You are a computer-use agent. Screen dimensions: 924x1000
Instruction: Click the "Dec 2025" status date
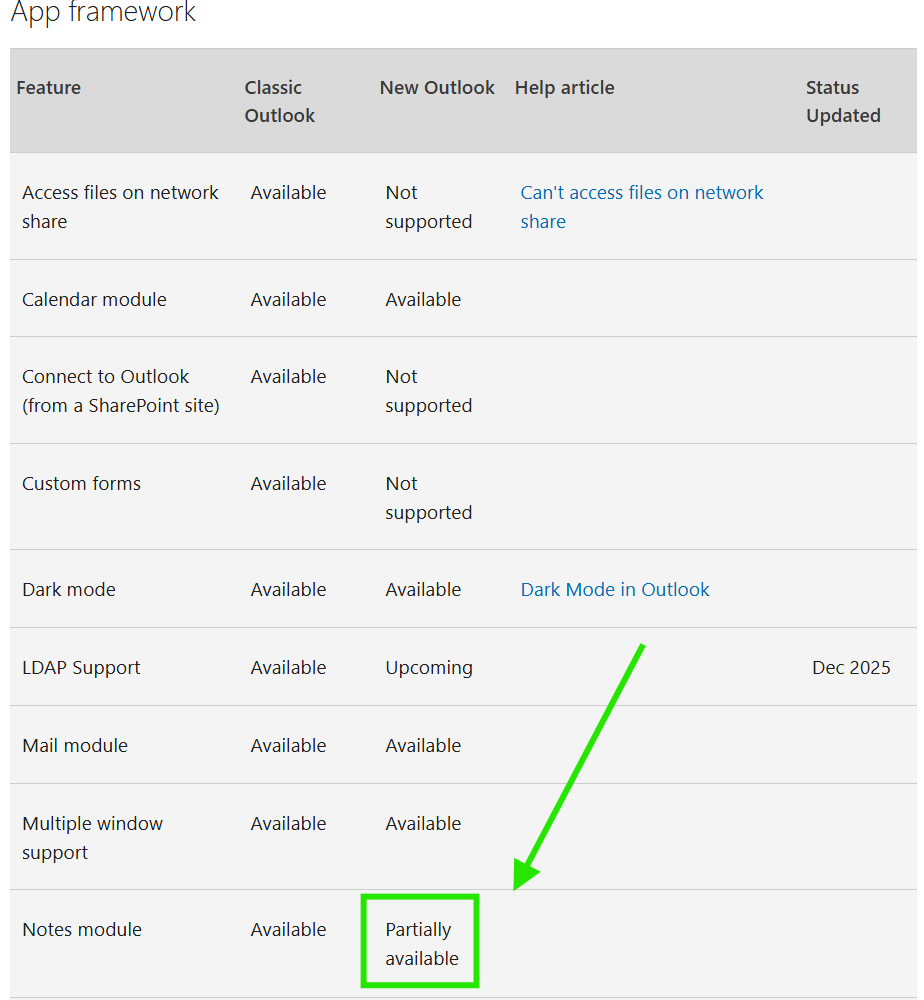[x=851, y=667]
